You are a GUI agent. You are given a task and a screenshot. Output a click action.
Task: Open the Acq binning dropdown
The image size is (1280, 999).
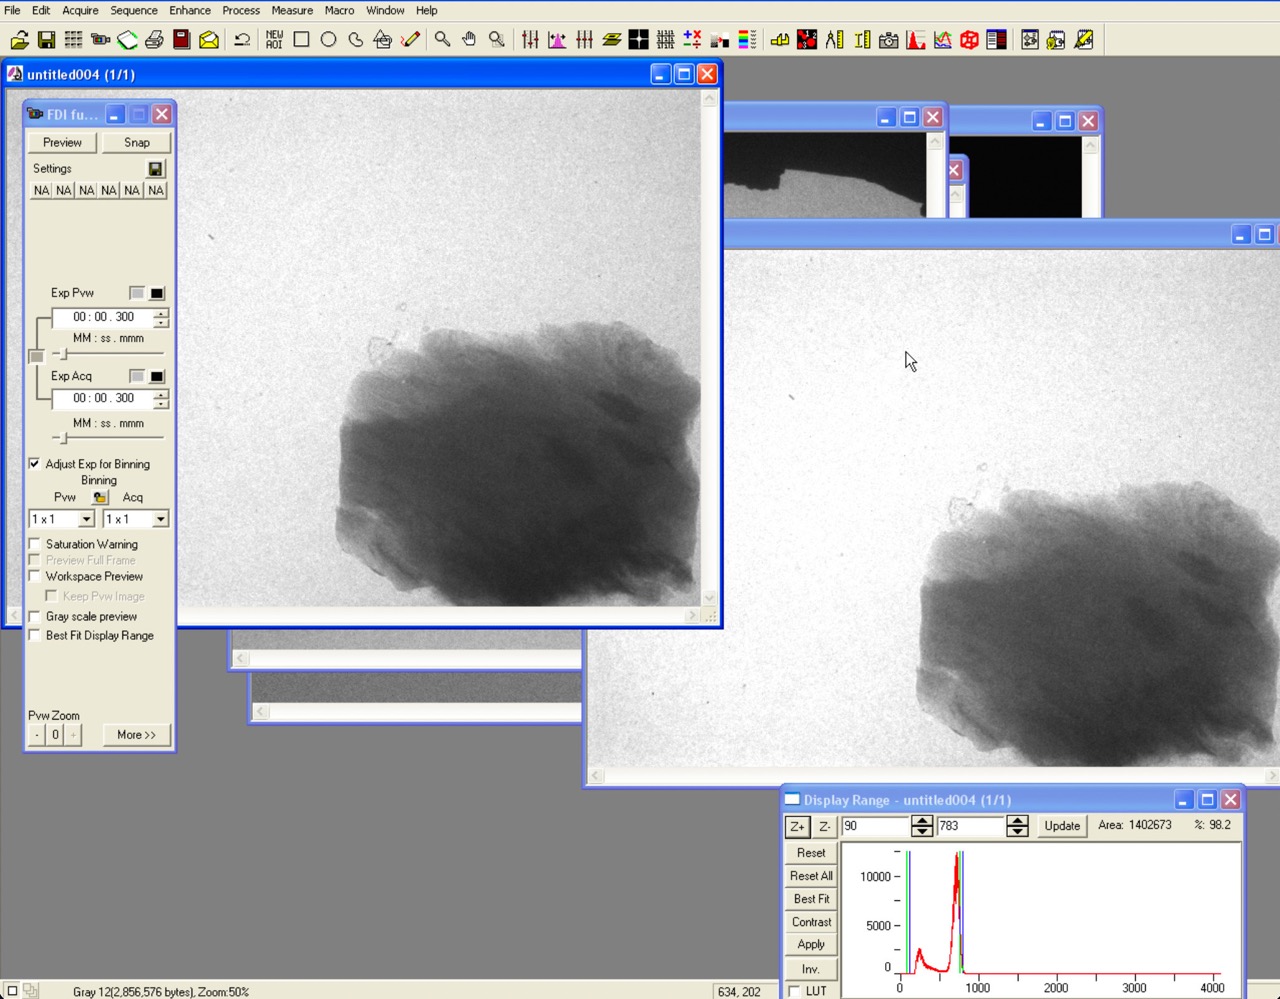coord(160,519)
